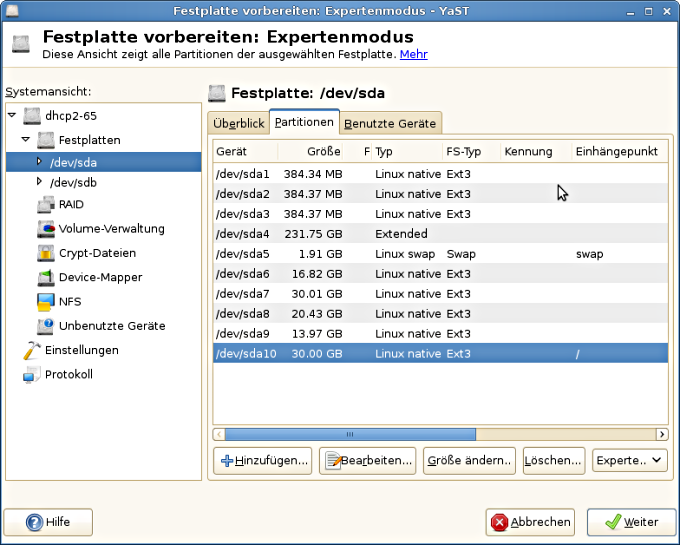Screen dimensions: 680x545
Task: Select Protokoll in the tree
Action: 69,374
